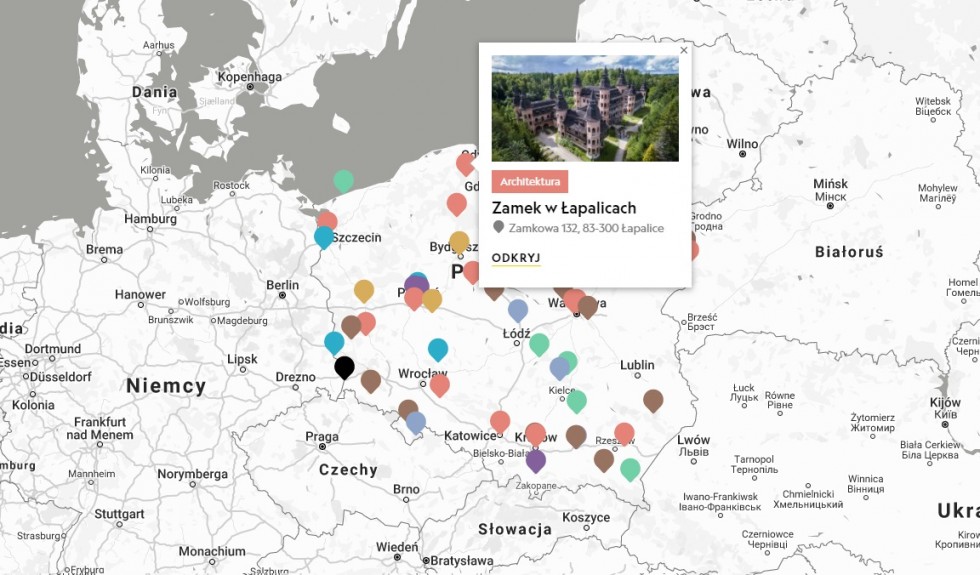
Task: Click the Lublin city label
Action: tap(638, 364)
